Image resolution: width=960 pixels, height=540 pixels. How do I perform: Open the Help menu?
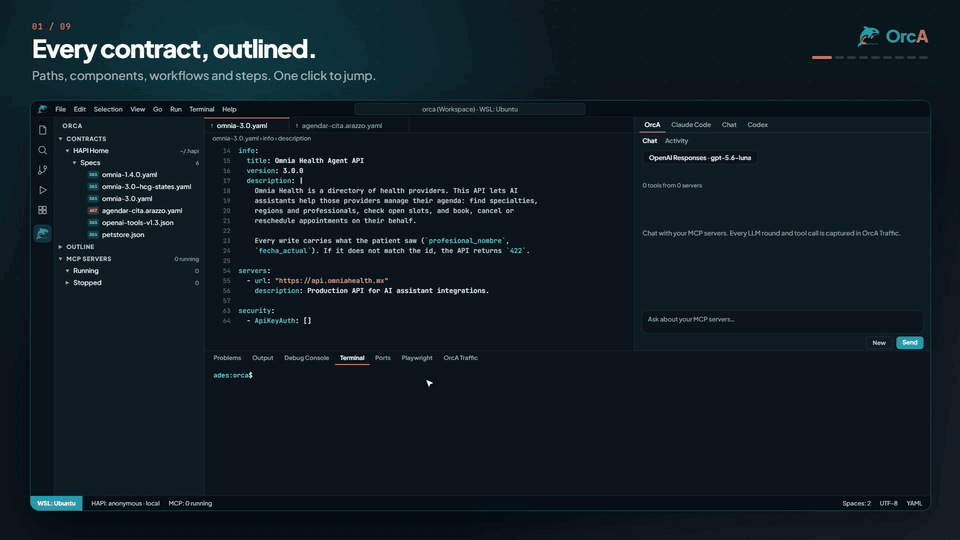[229, 109]
